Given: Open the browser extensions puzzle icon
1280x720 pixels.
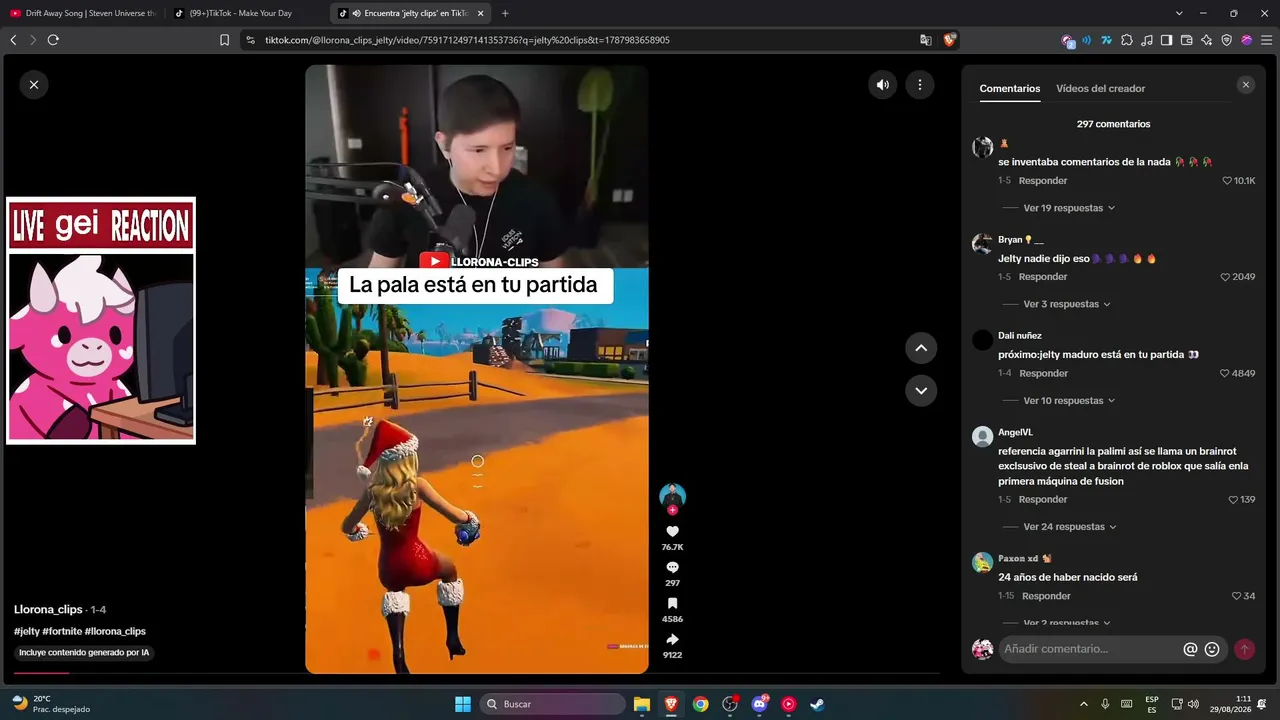Looking at the screenshot, I should tap(1127, 40).
